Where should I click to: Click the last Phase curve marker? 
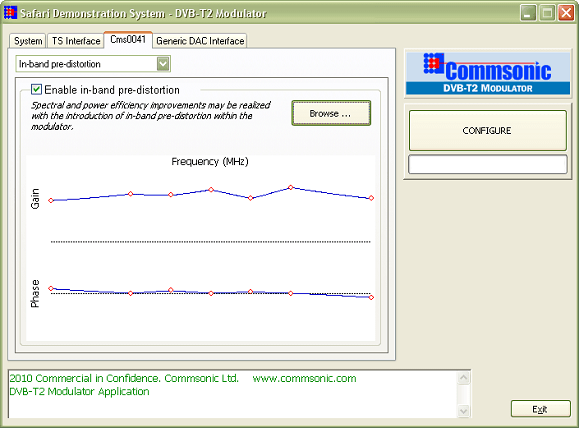(371, 297)
